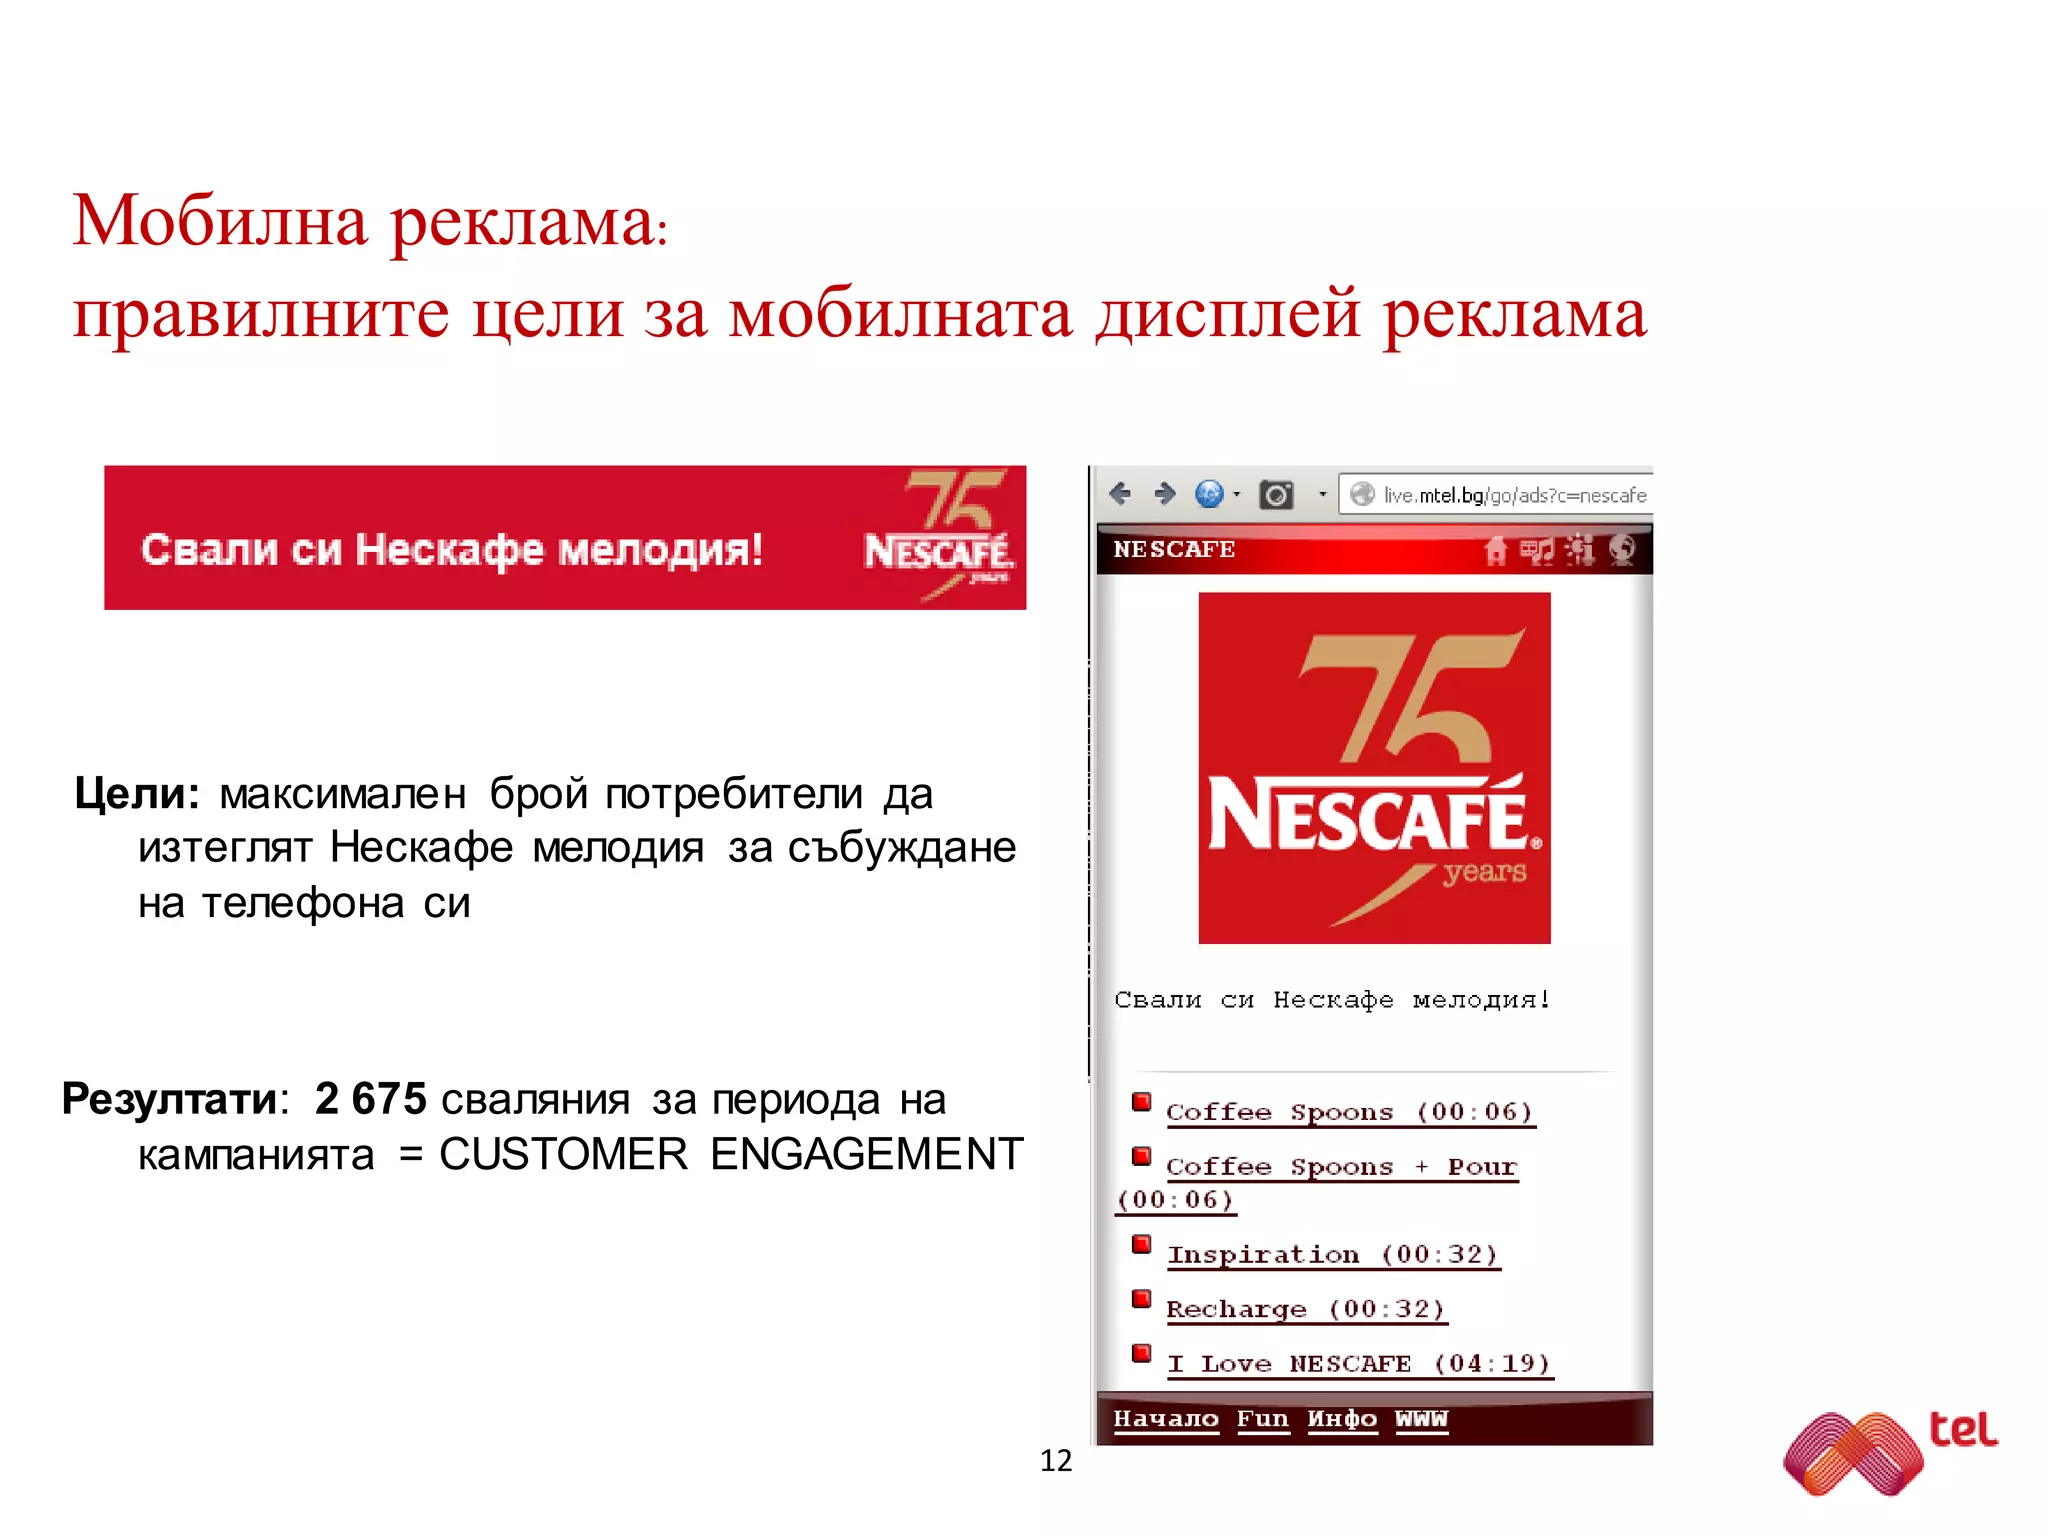The width and height of the screenshot is (2048, 1536).
Task: Open I Love NESCAFE (04:19) link
Action: pyautogui.click(x=1359, y=1364)
